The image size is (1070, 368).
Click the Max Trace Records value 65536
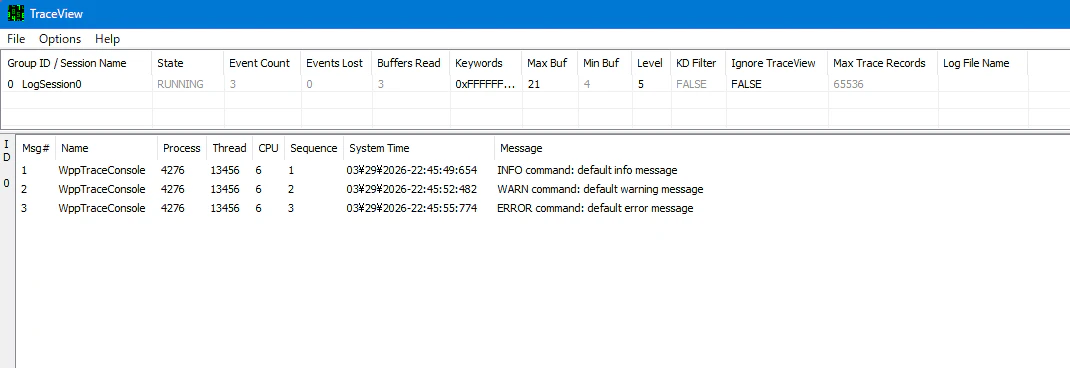coord(848,84)
